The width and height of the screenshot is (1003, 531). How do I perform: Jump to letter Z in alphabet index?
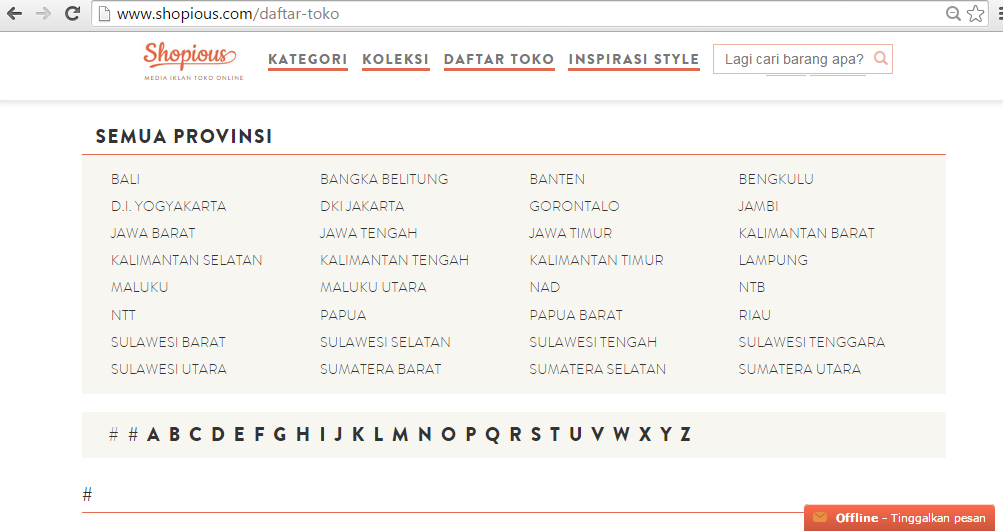pyautogui.click(x=685, y=434)
